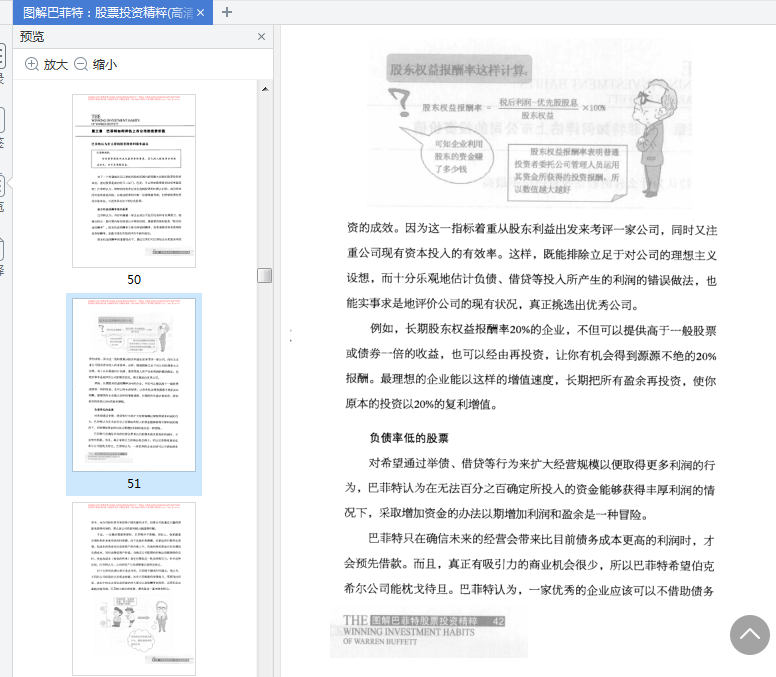The width and height of the screenshot is (776, 677).
Task: Click the footer text WINNING INVESTMENT HABITS
Action: 409,632
